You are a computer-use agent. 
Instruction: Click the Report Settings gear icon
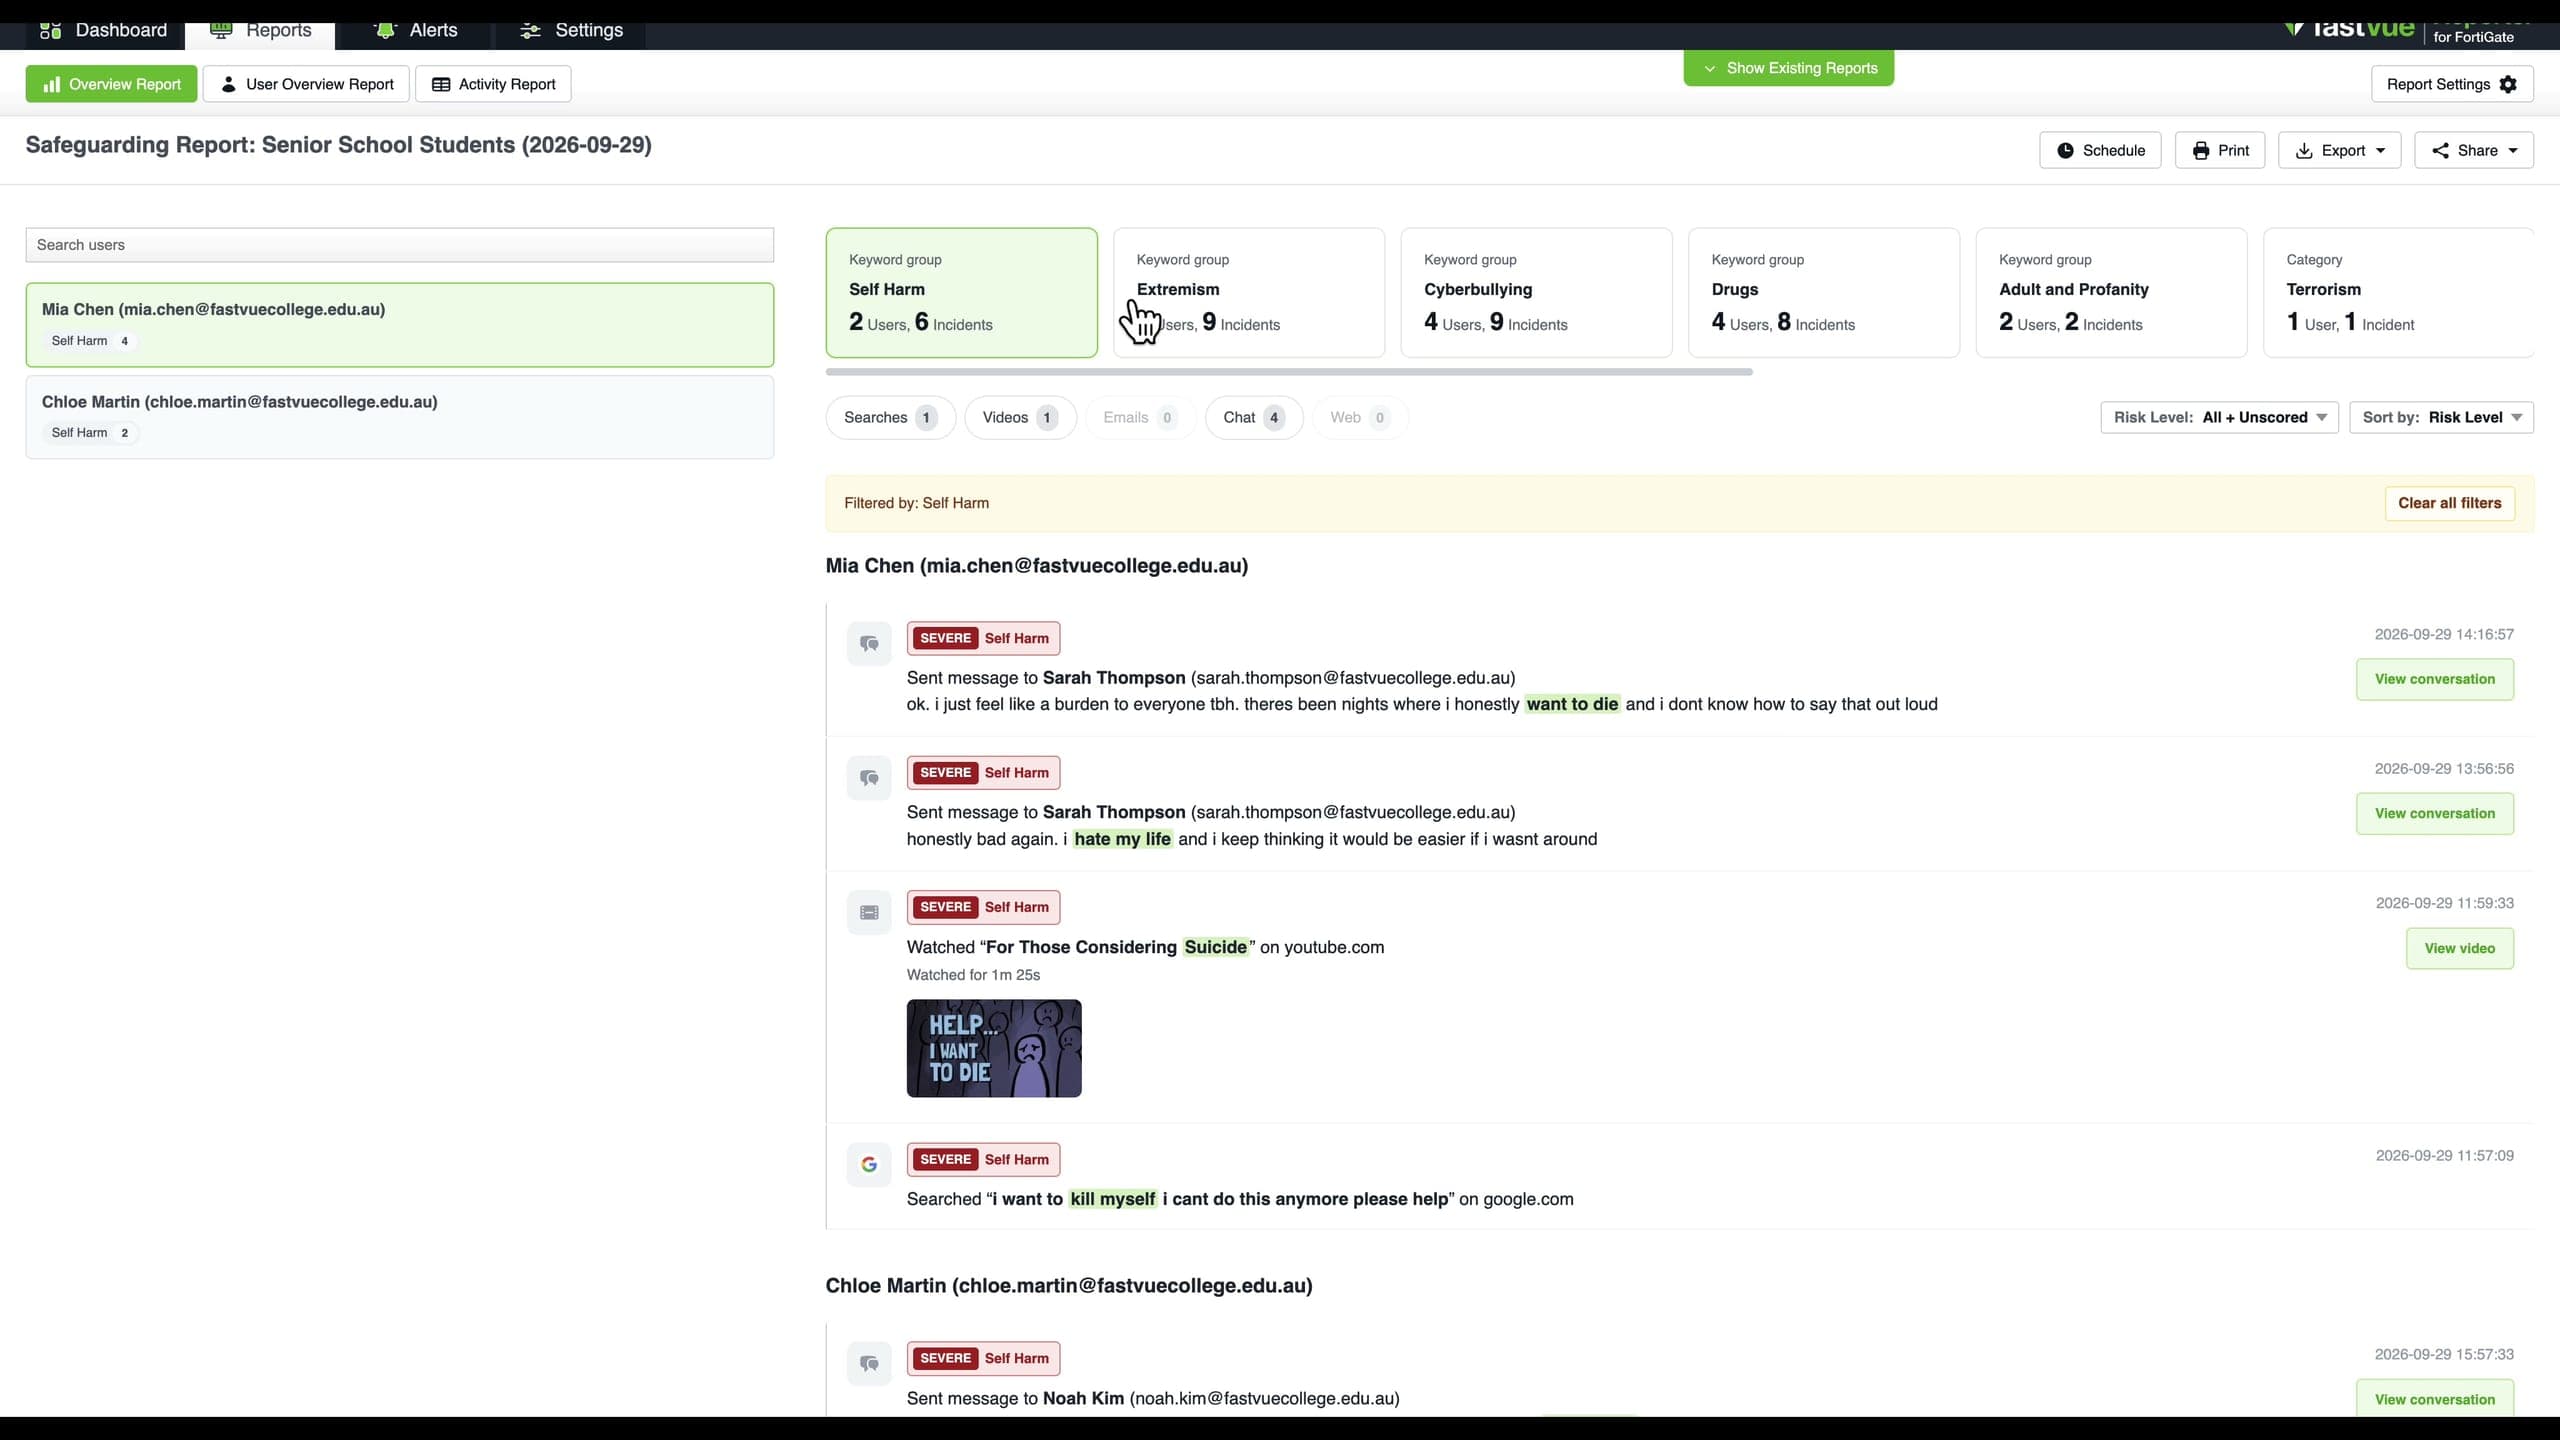click(x=2508, y=84)
